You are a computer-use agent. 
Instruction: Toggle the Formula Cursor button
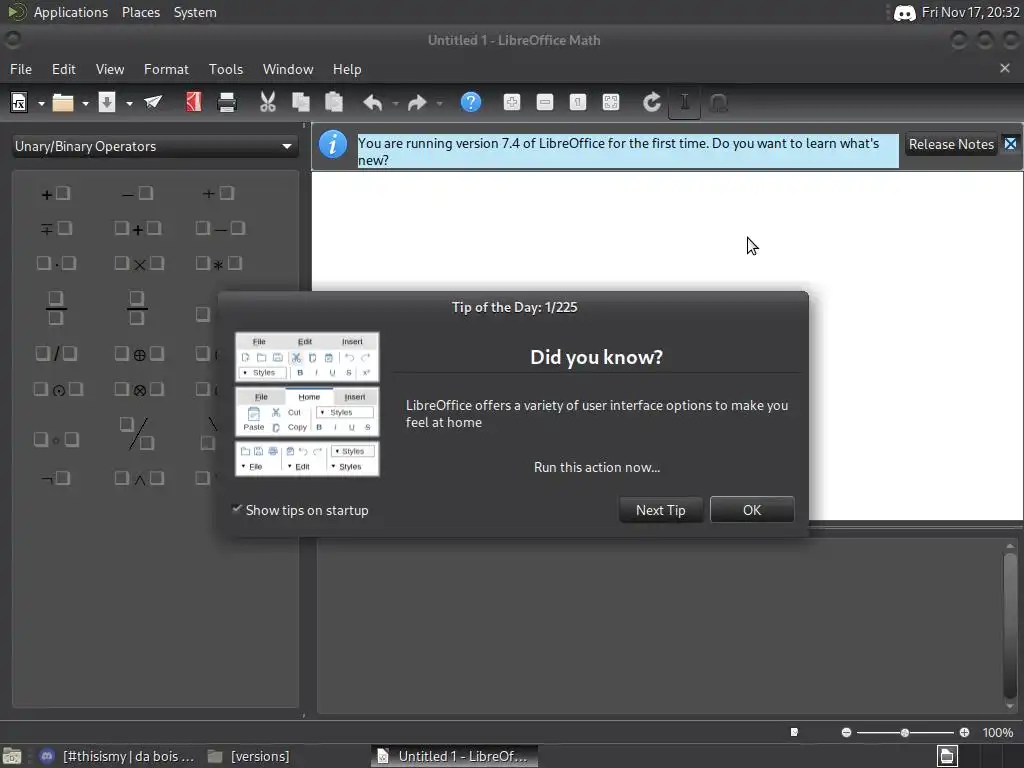[x=684, y=103]
